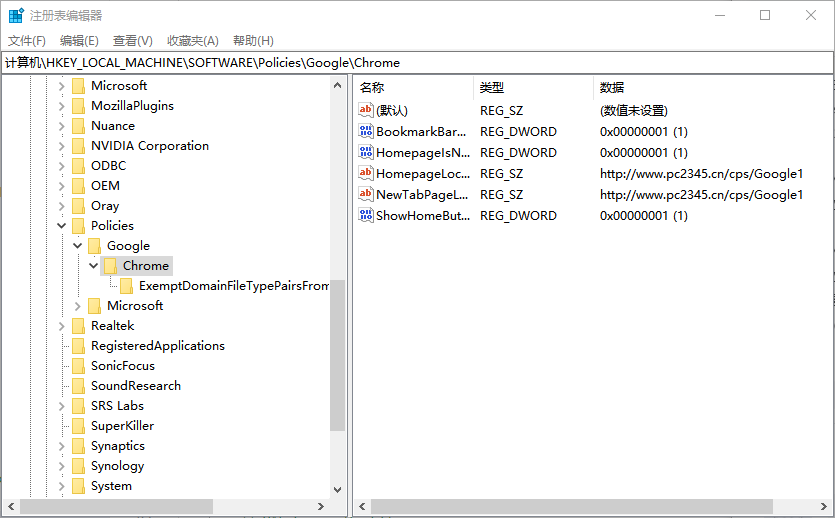Open the 帮助(H) menu
Viewport: 835px width, 518px height.
tap(253, 41)
